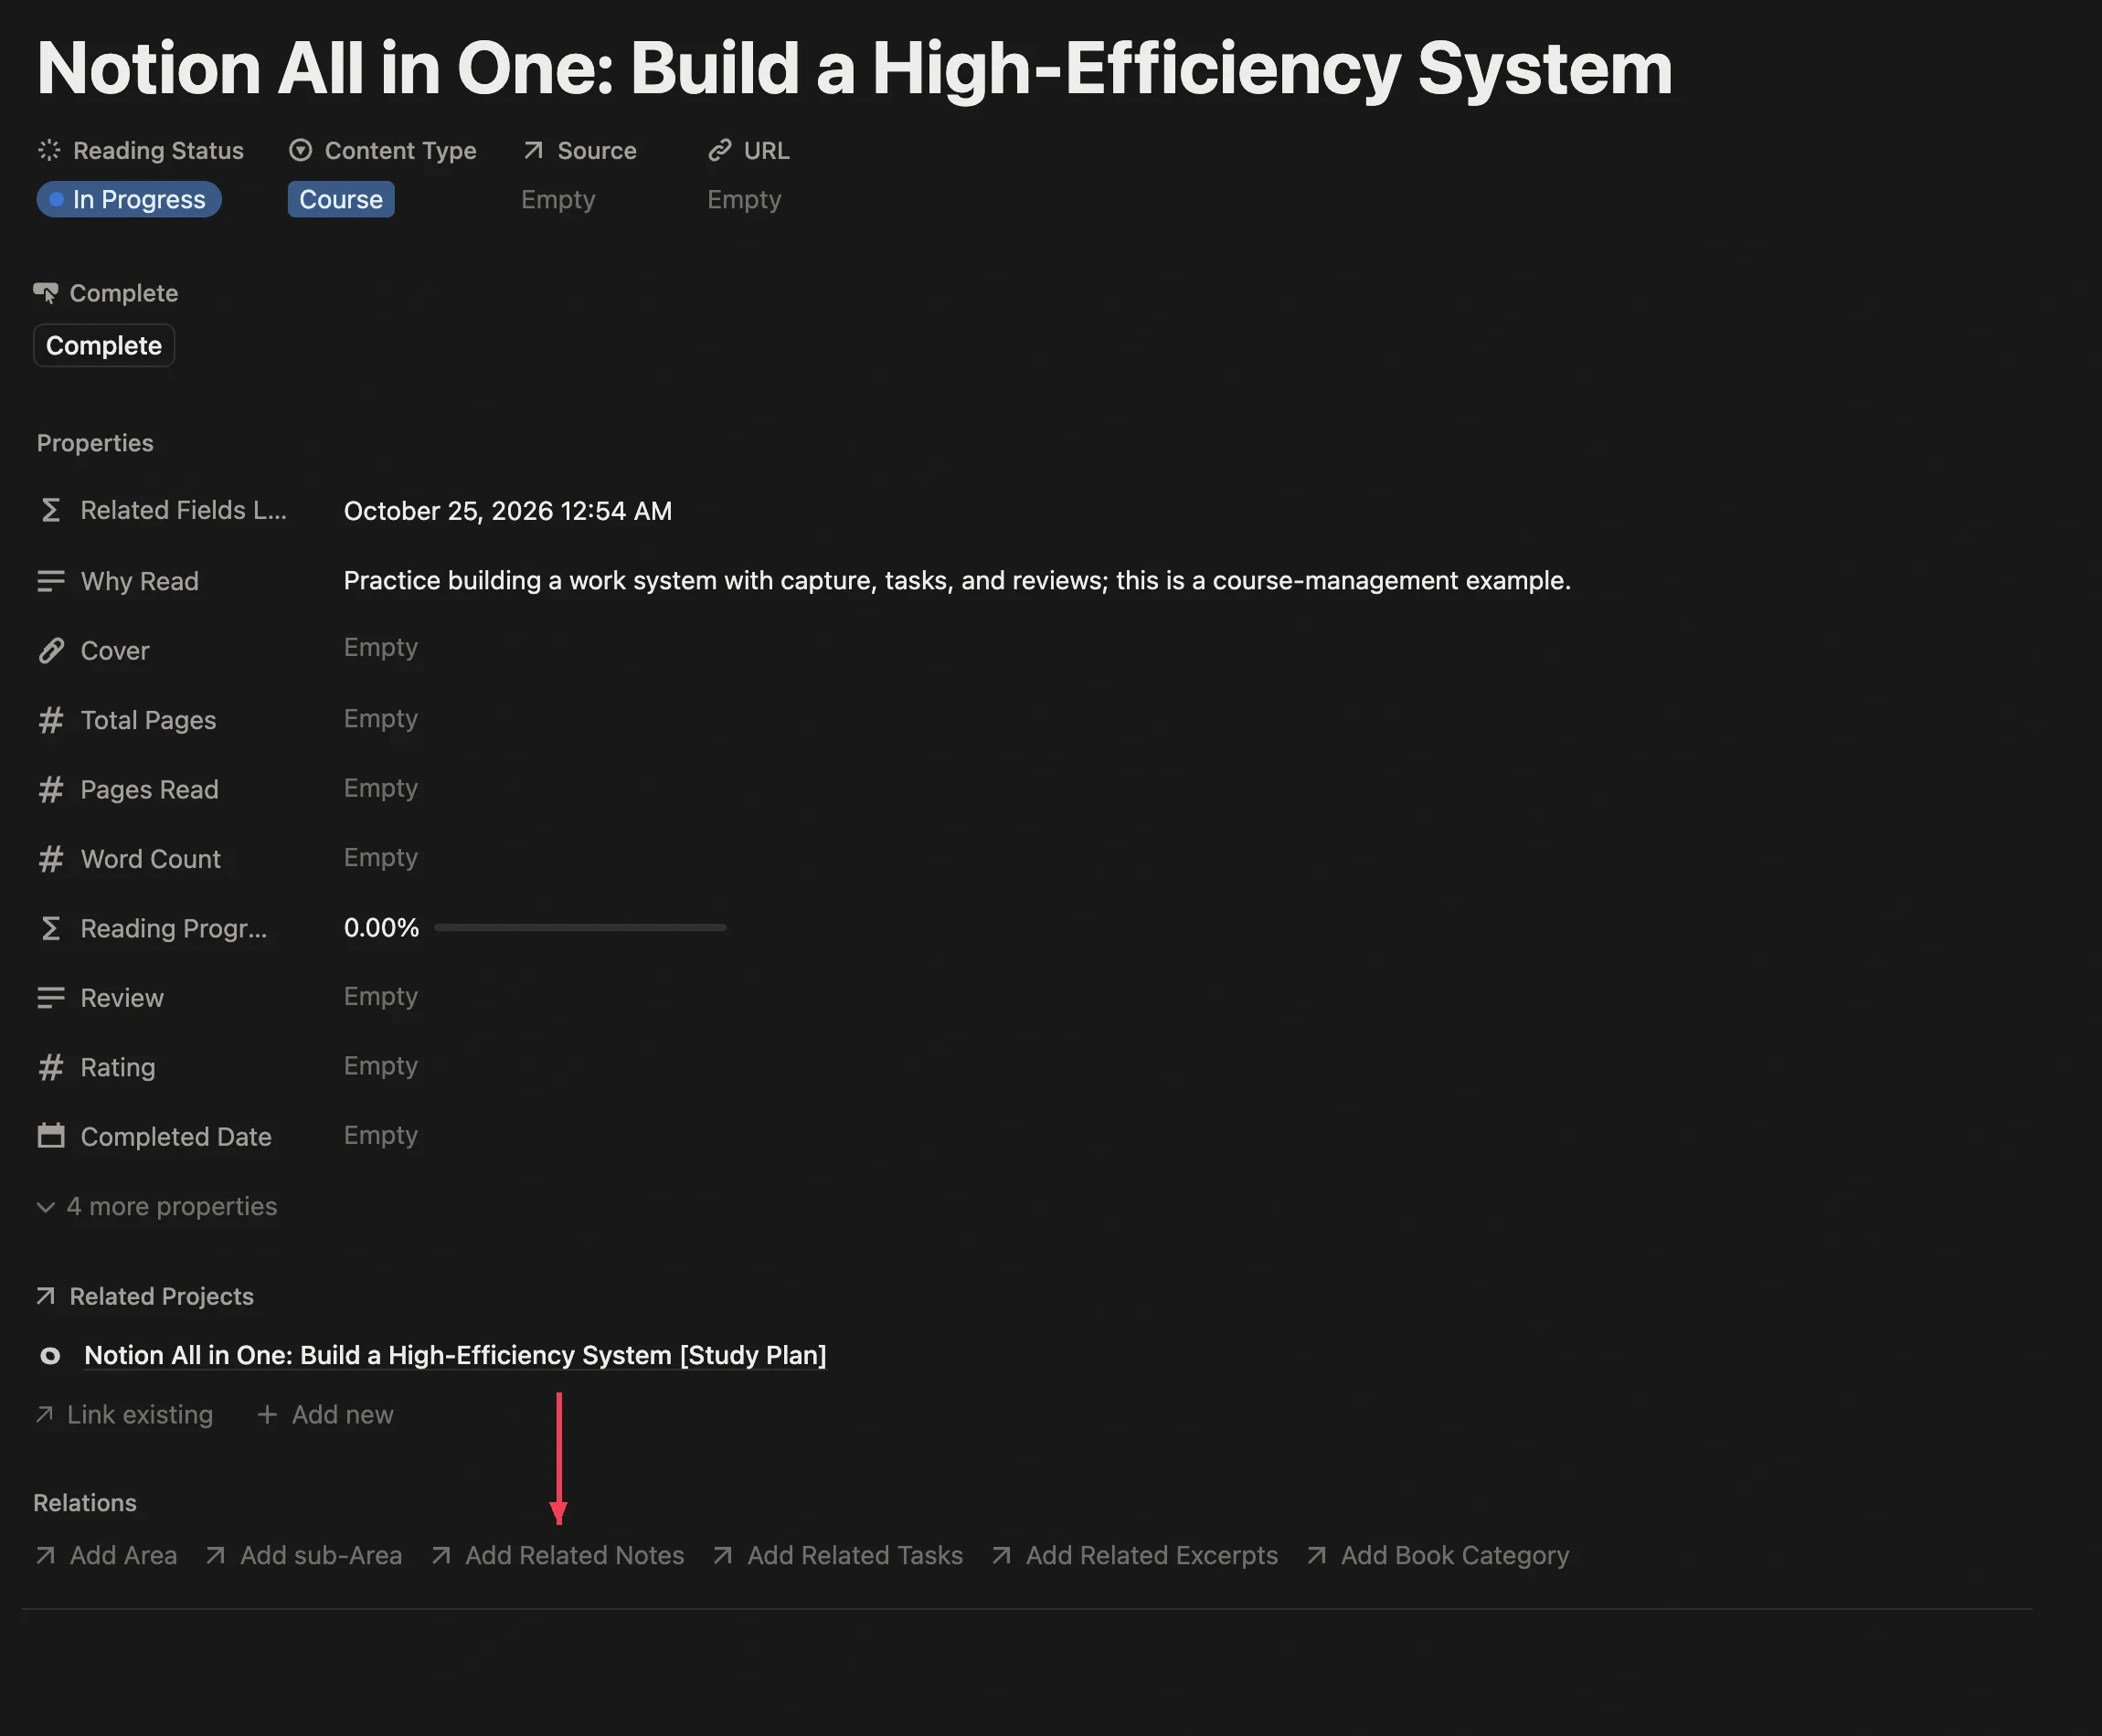Image resolution: width=2102 pixels, height=1736 pixels.
Task: Click the Content Type select icon
Action: pyautogui.click(x=300, y=150)
